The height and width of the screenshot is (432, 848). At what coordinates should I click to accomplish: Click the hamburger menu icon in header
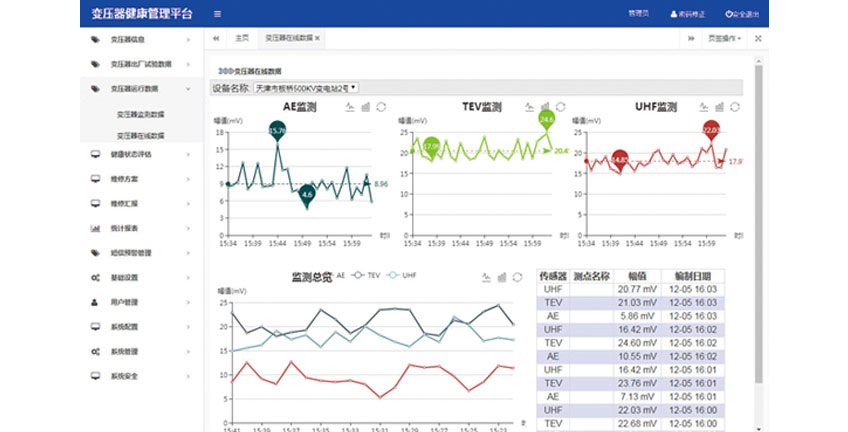pyautogui.click(x=218, y=14)
